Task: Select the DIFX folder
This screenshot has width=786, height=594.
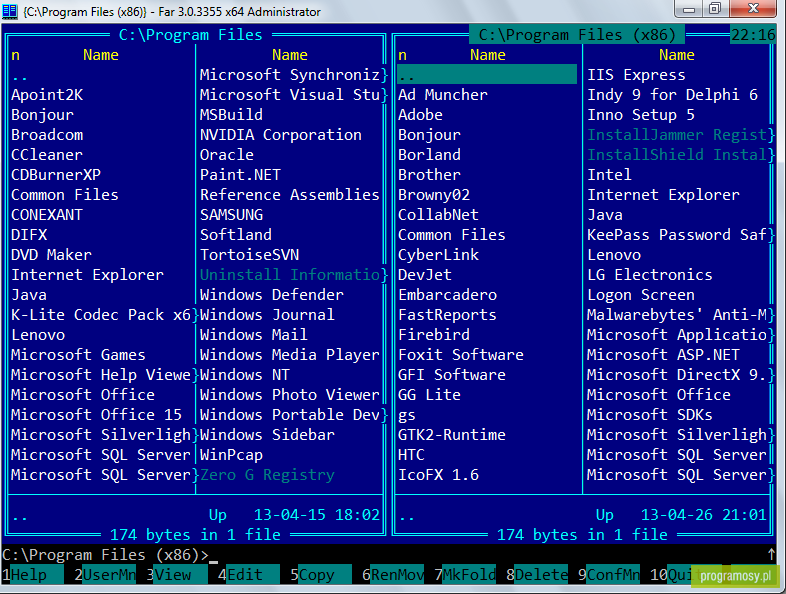Action: tap(29, 235)
